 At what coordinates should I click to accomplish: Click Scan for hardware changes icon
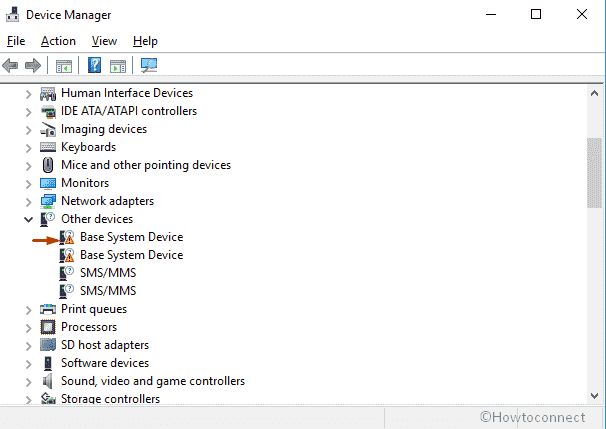point(149,65)
